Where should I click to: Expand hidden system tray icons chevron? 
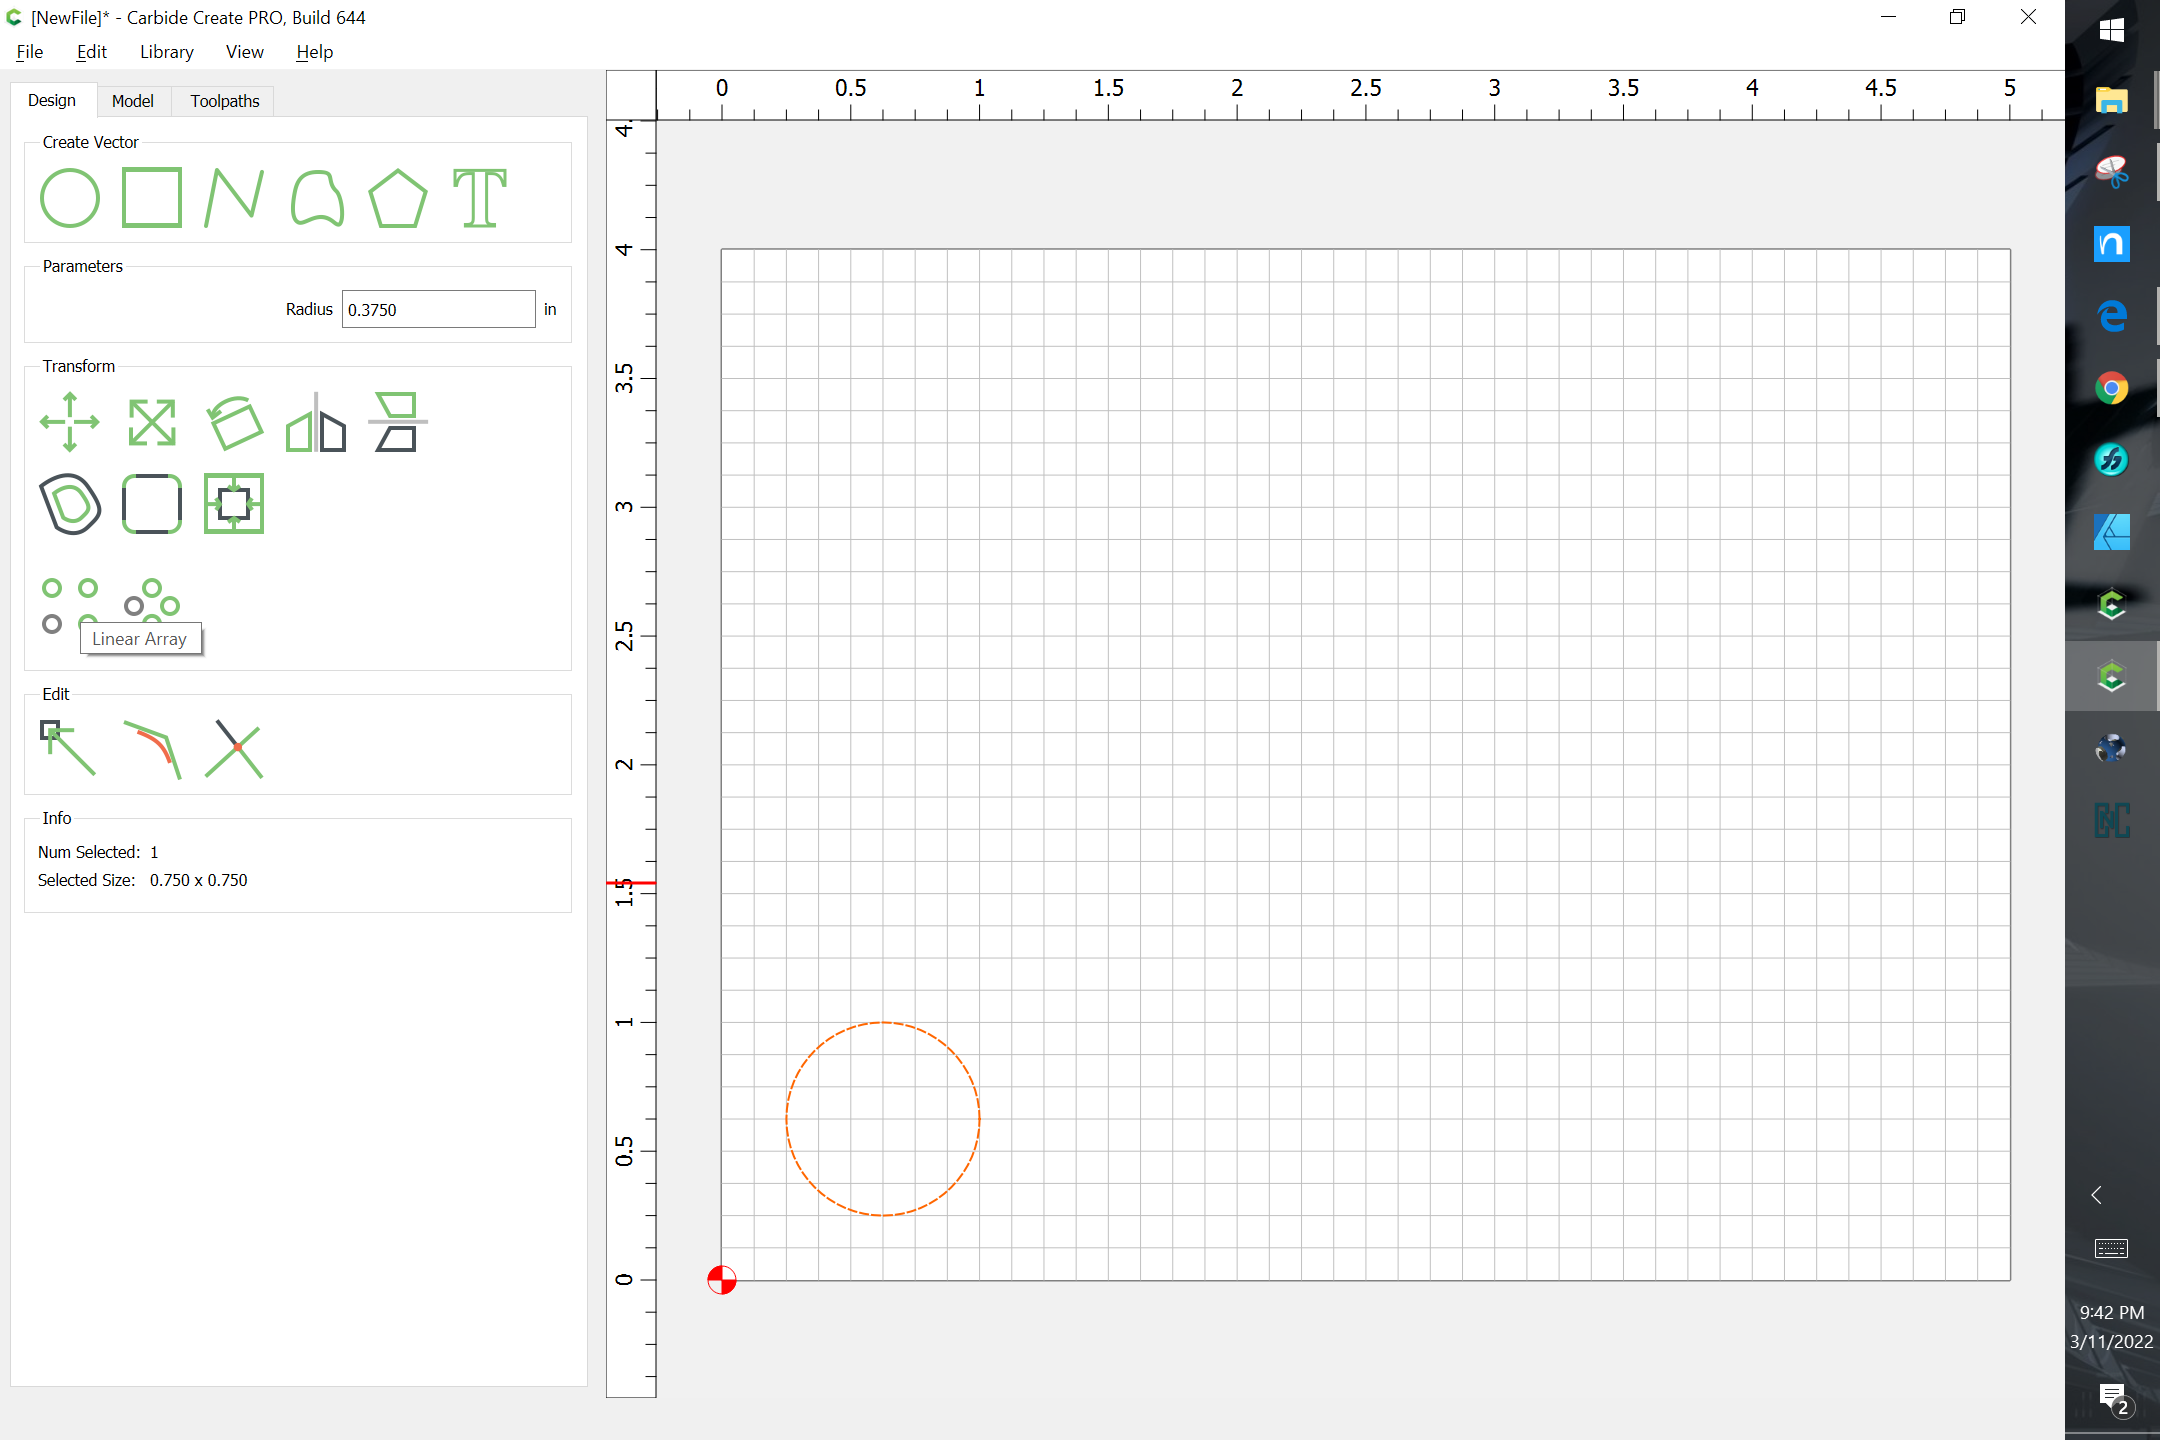click(2097, 1195)
